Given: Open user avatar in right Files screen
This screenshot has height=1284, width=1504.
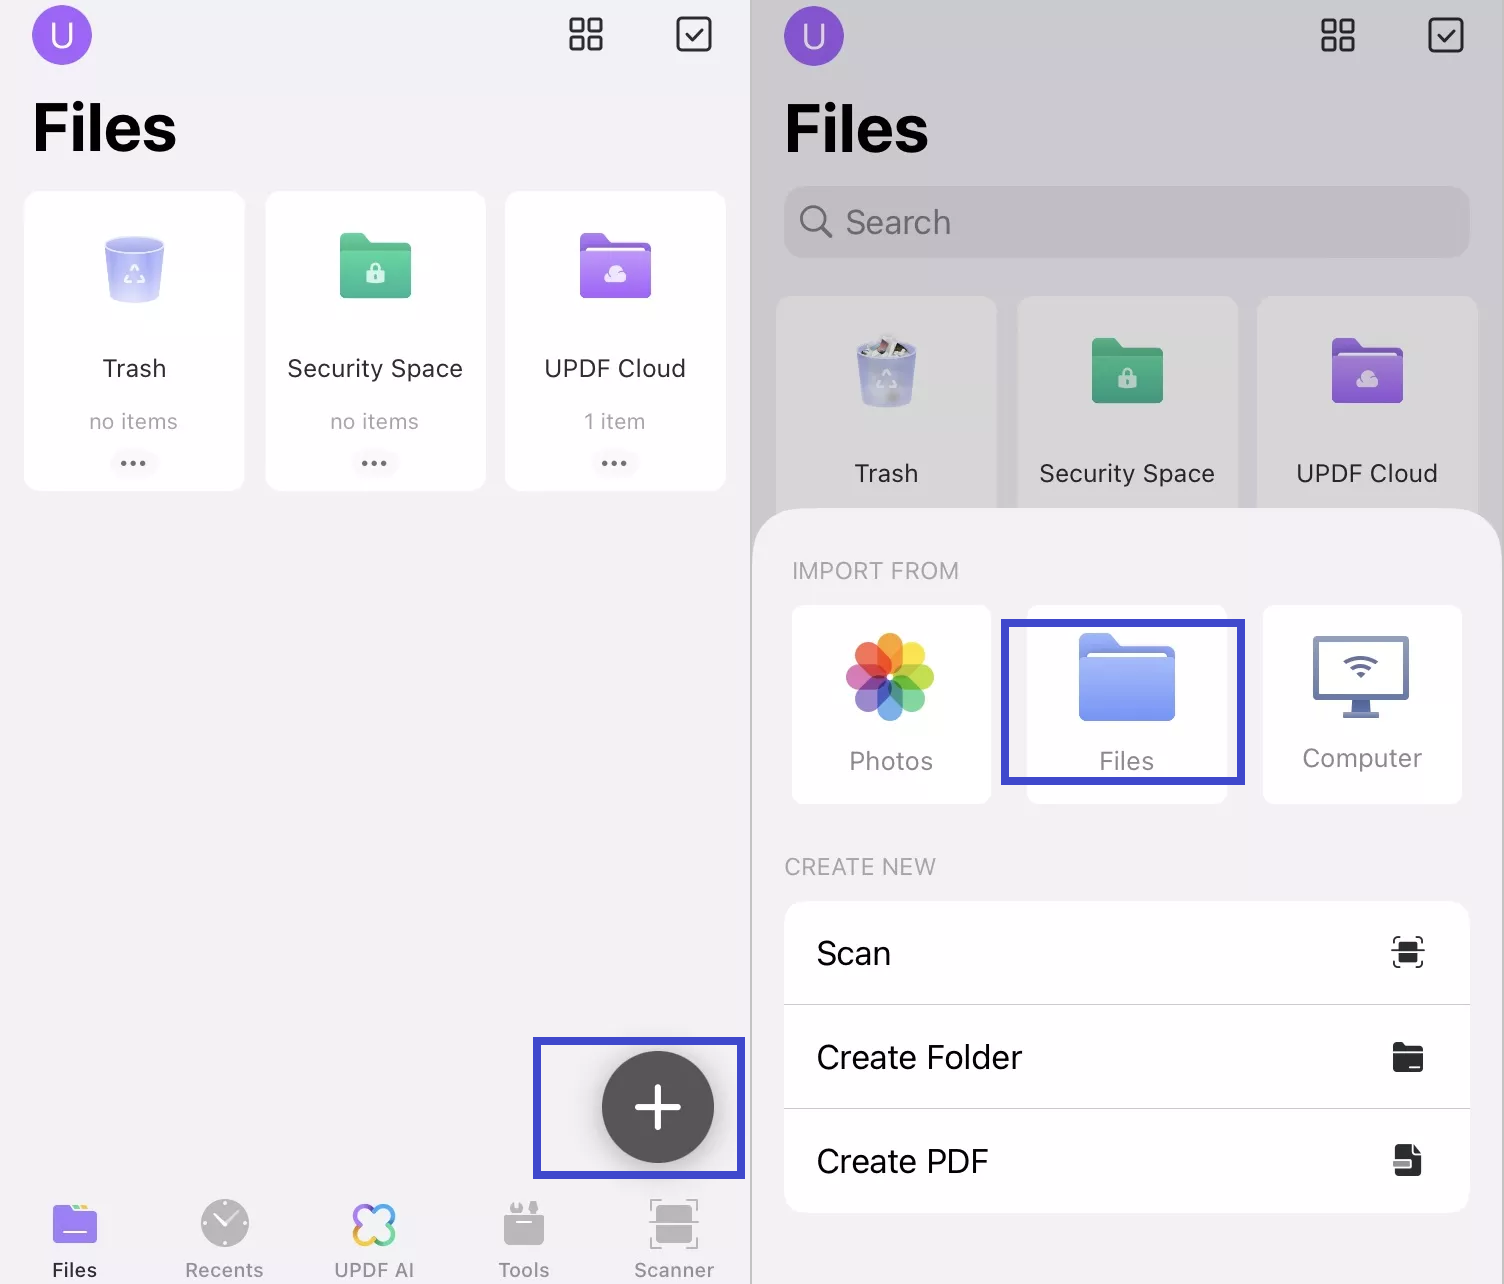Looking at the screenshot, I should pos(814,36).
